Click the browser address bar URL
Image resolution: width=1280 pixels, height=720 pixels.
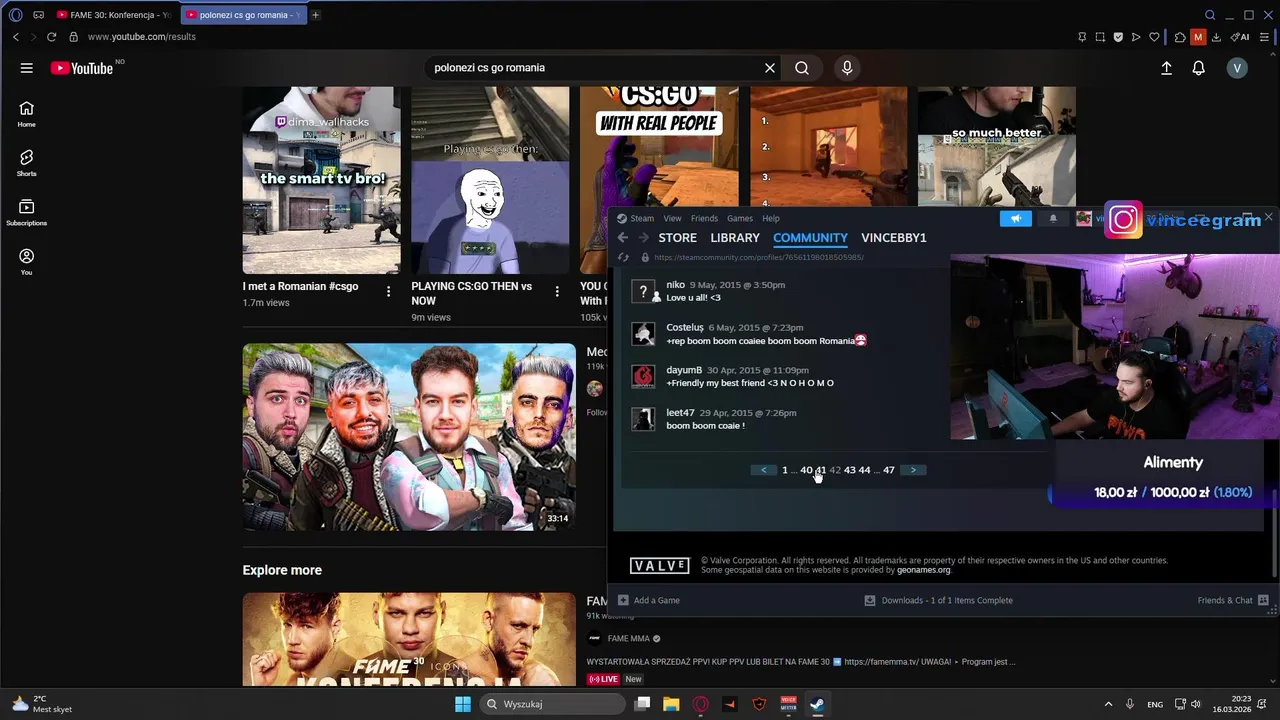(141, 37)
